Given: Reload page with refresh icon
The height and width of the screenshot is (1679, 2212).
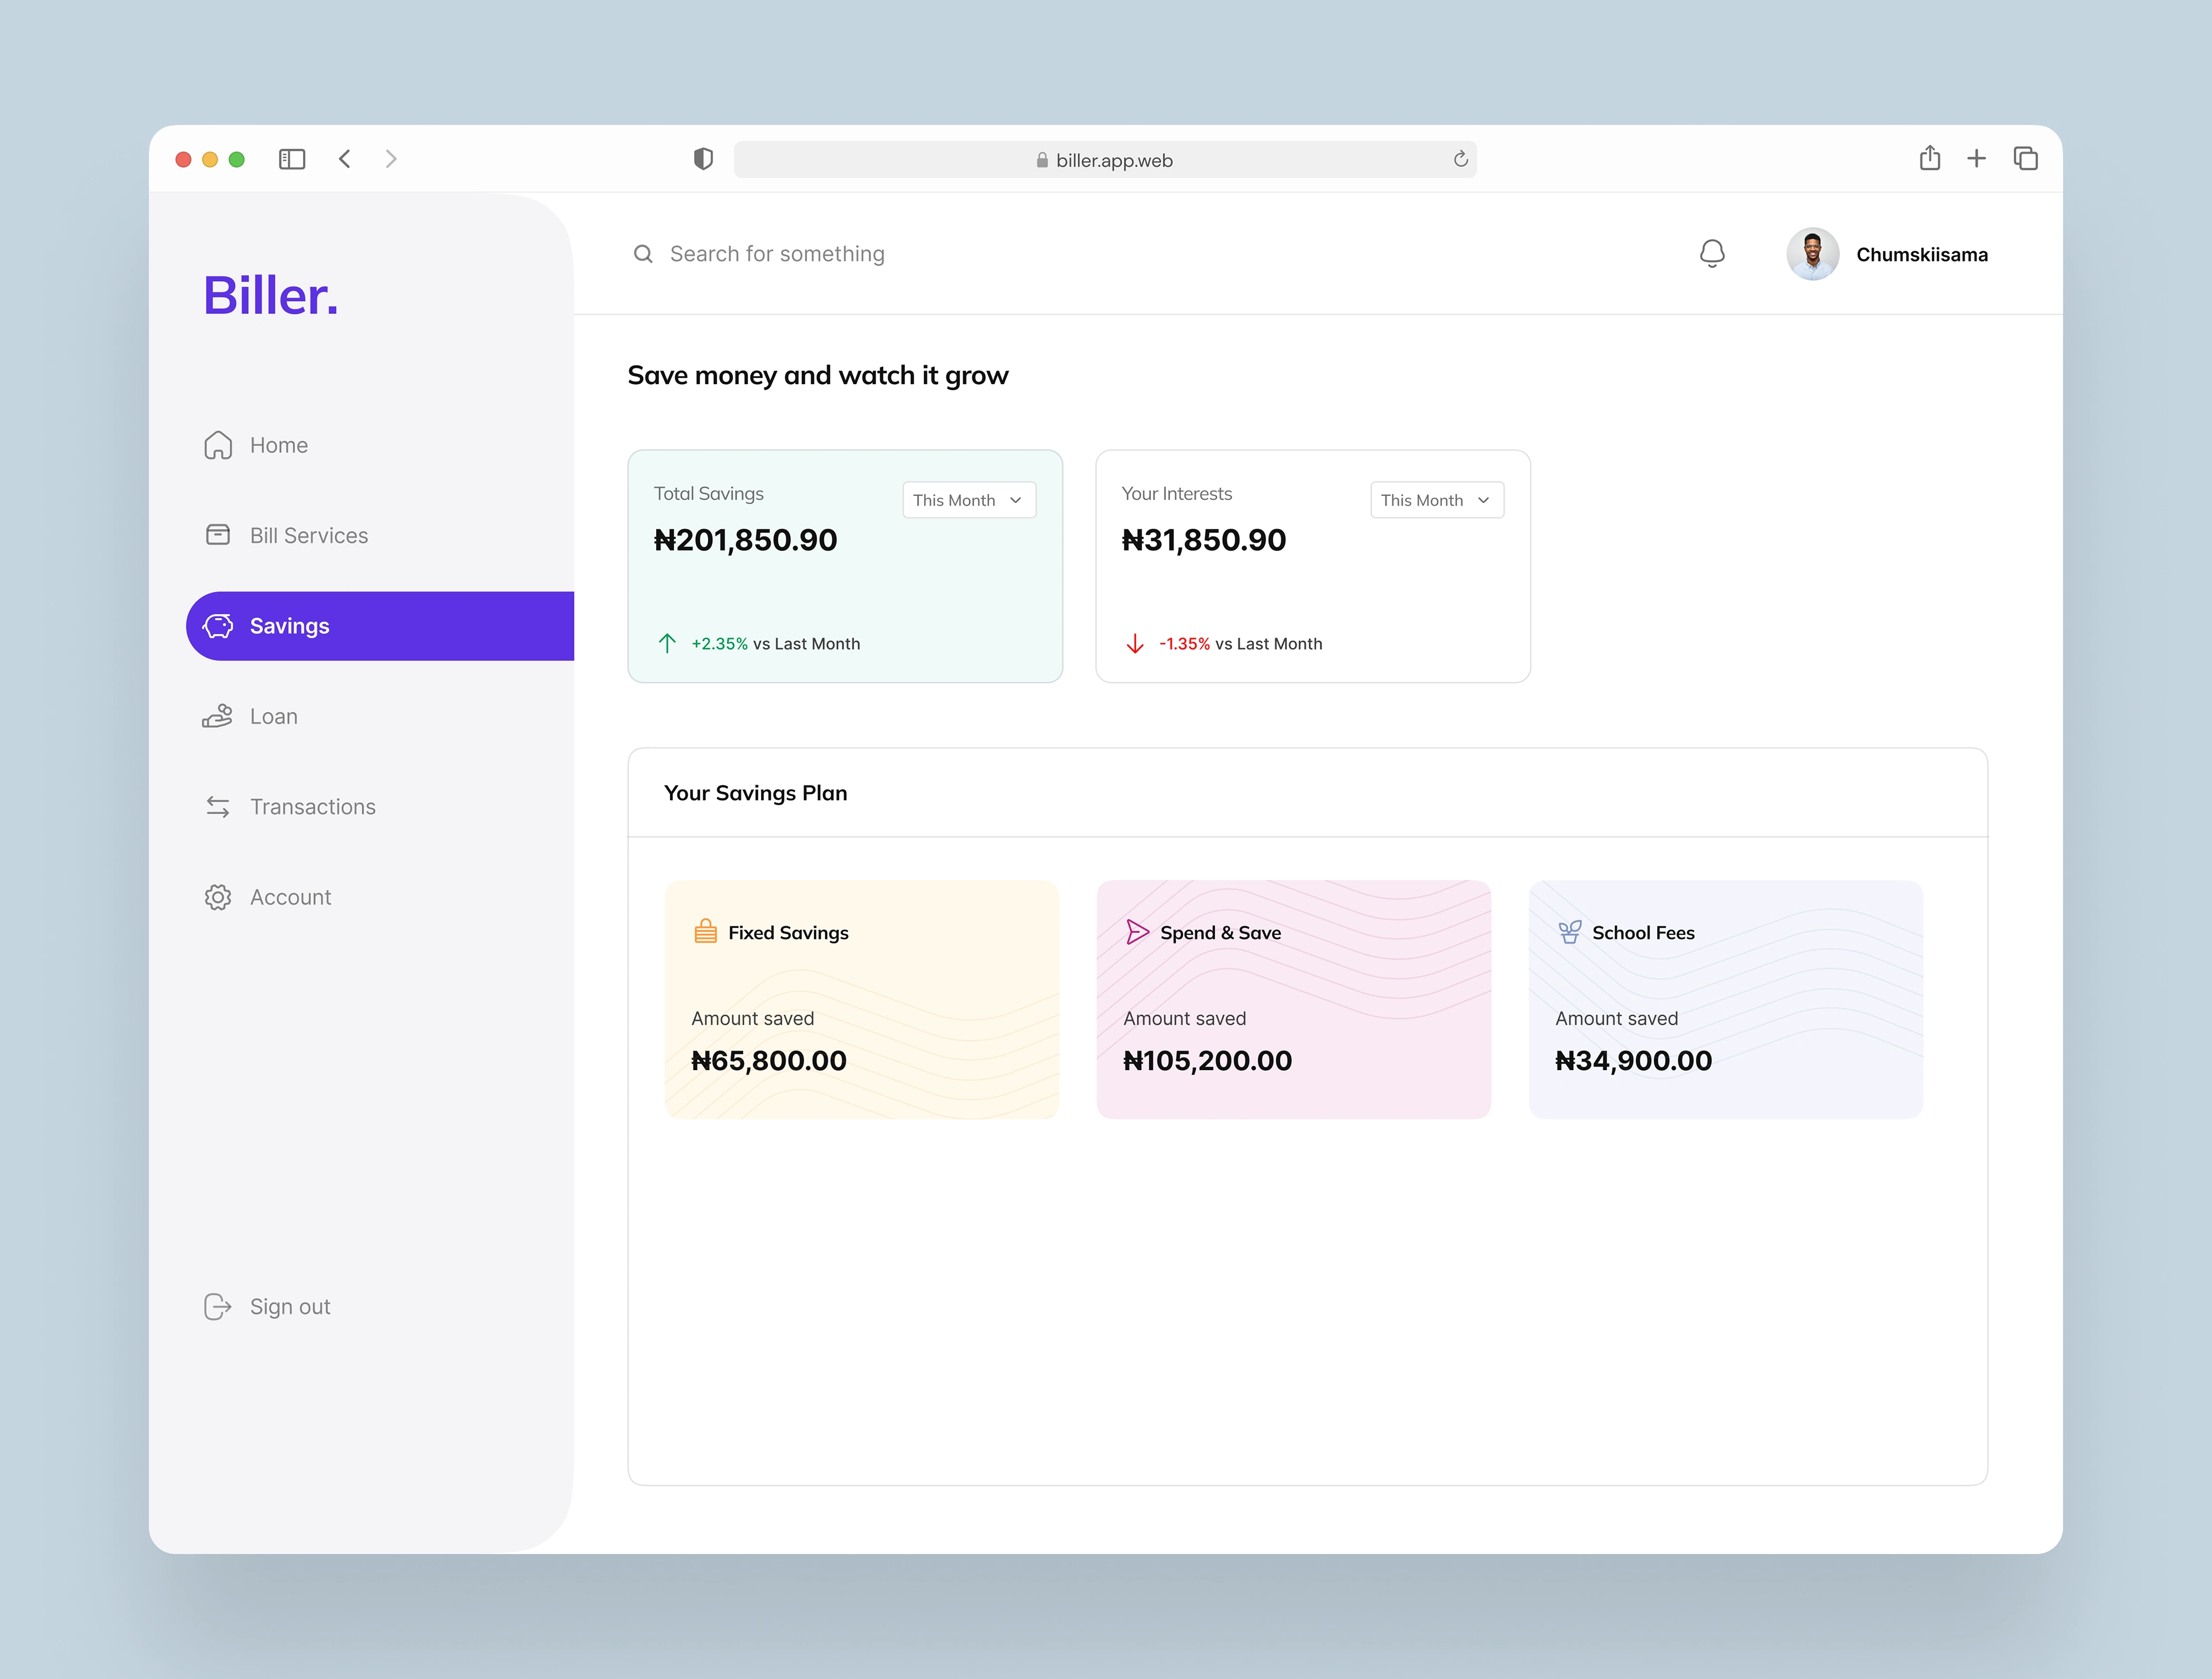Looking at the screenshot, I should [1460, 159].
